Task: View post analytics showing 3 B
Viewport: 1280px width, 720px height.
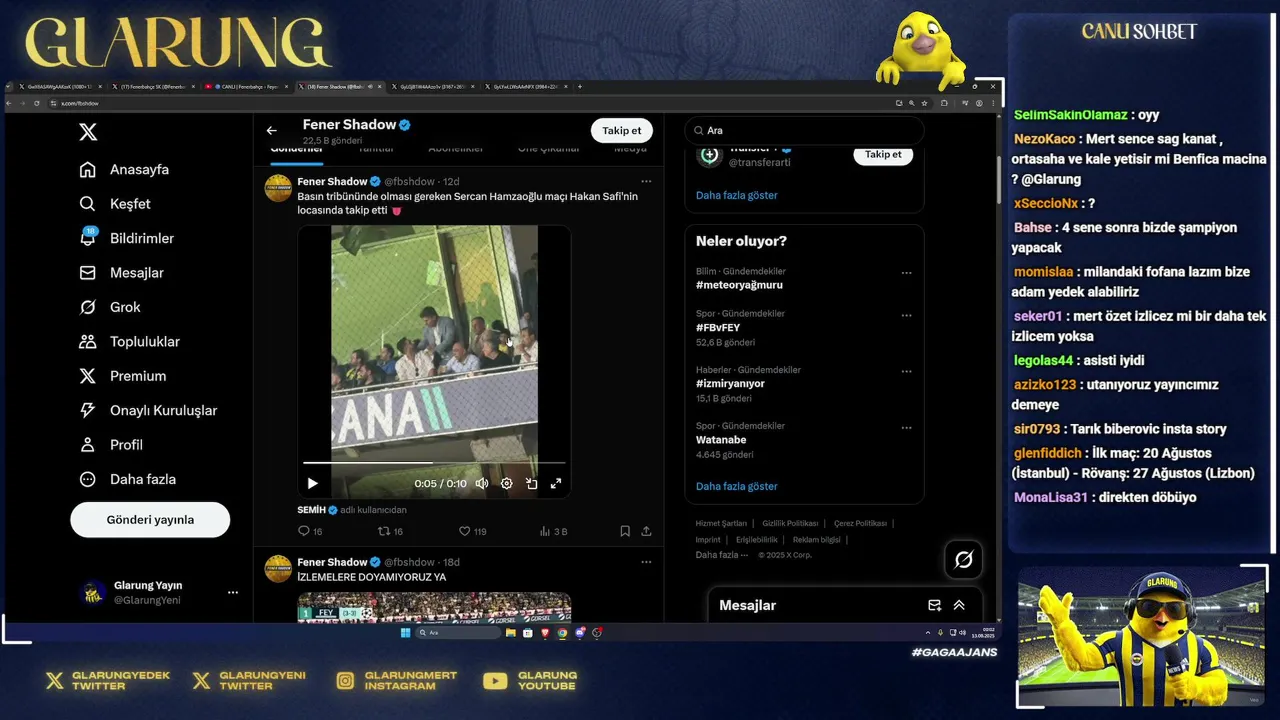Action: tap(553, 531)
